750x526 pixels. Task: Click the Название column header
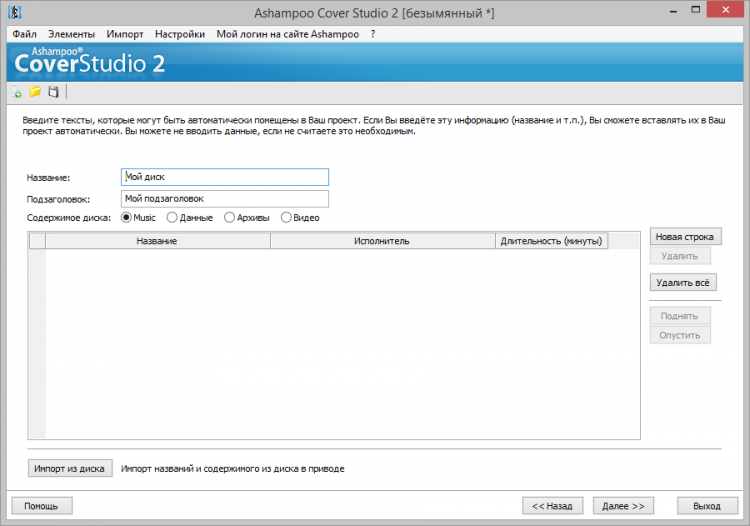pos(158,241)
